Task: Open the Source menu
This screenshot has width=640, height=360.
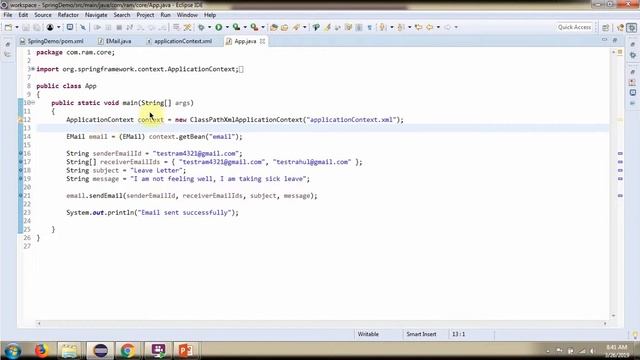Action: (x=43, y=15)
